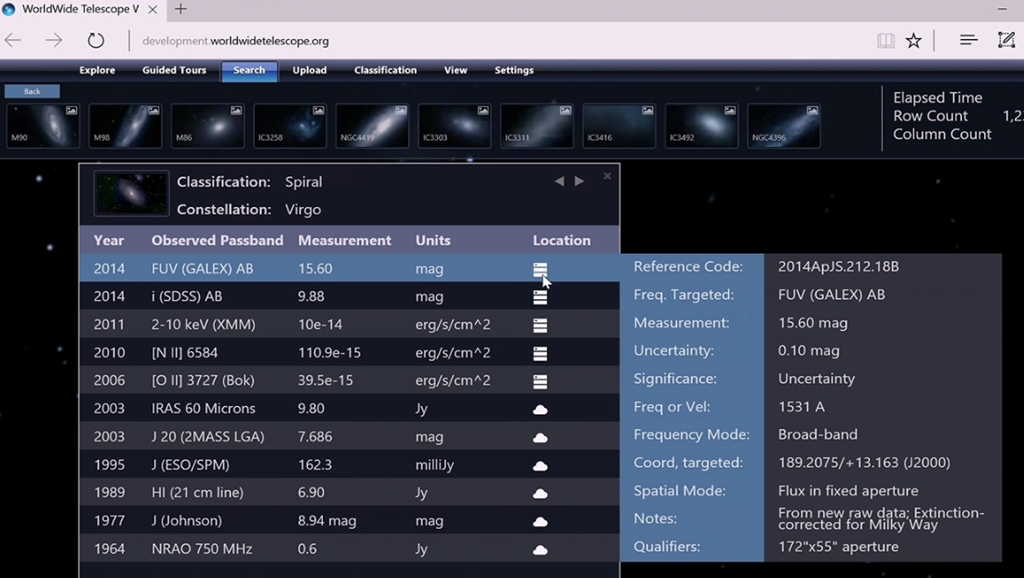Open a new browser tab
Screen dimensions: 1024x578
[x=181, y=9]
